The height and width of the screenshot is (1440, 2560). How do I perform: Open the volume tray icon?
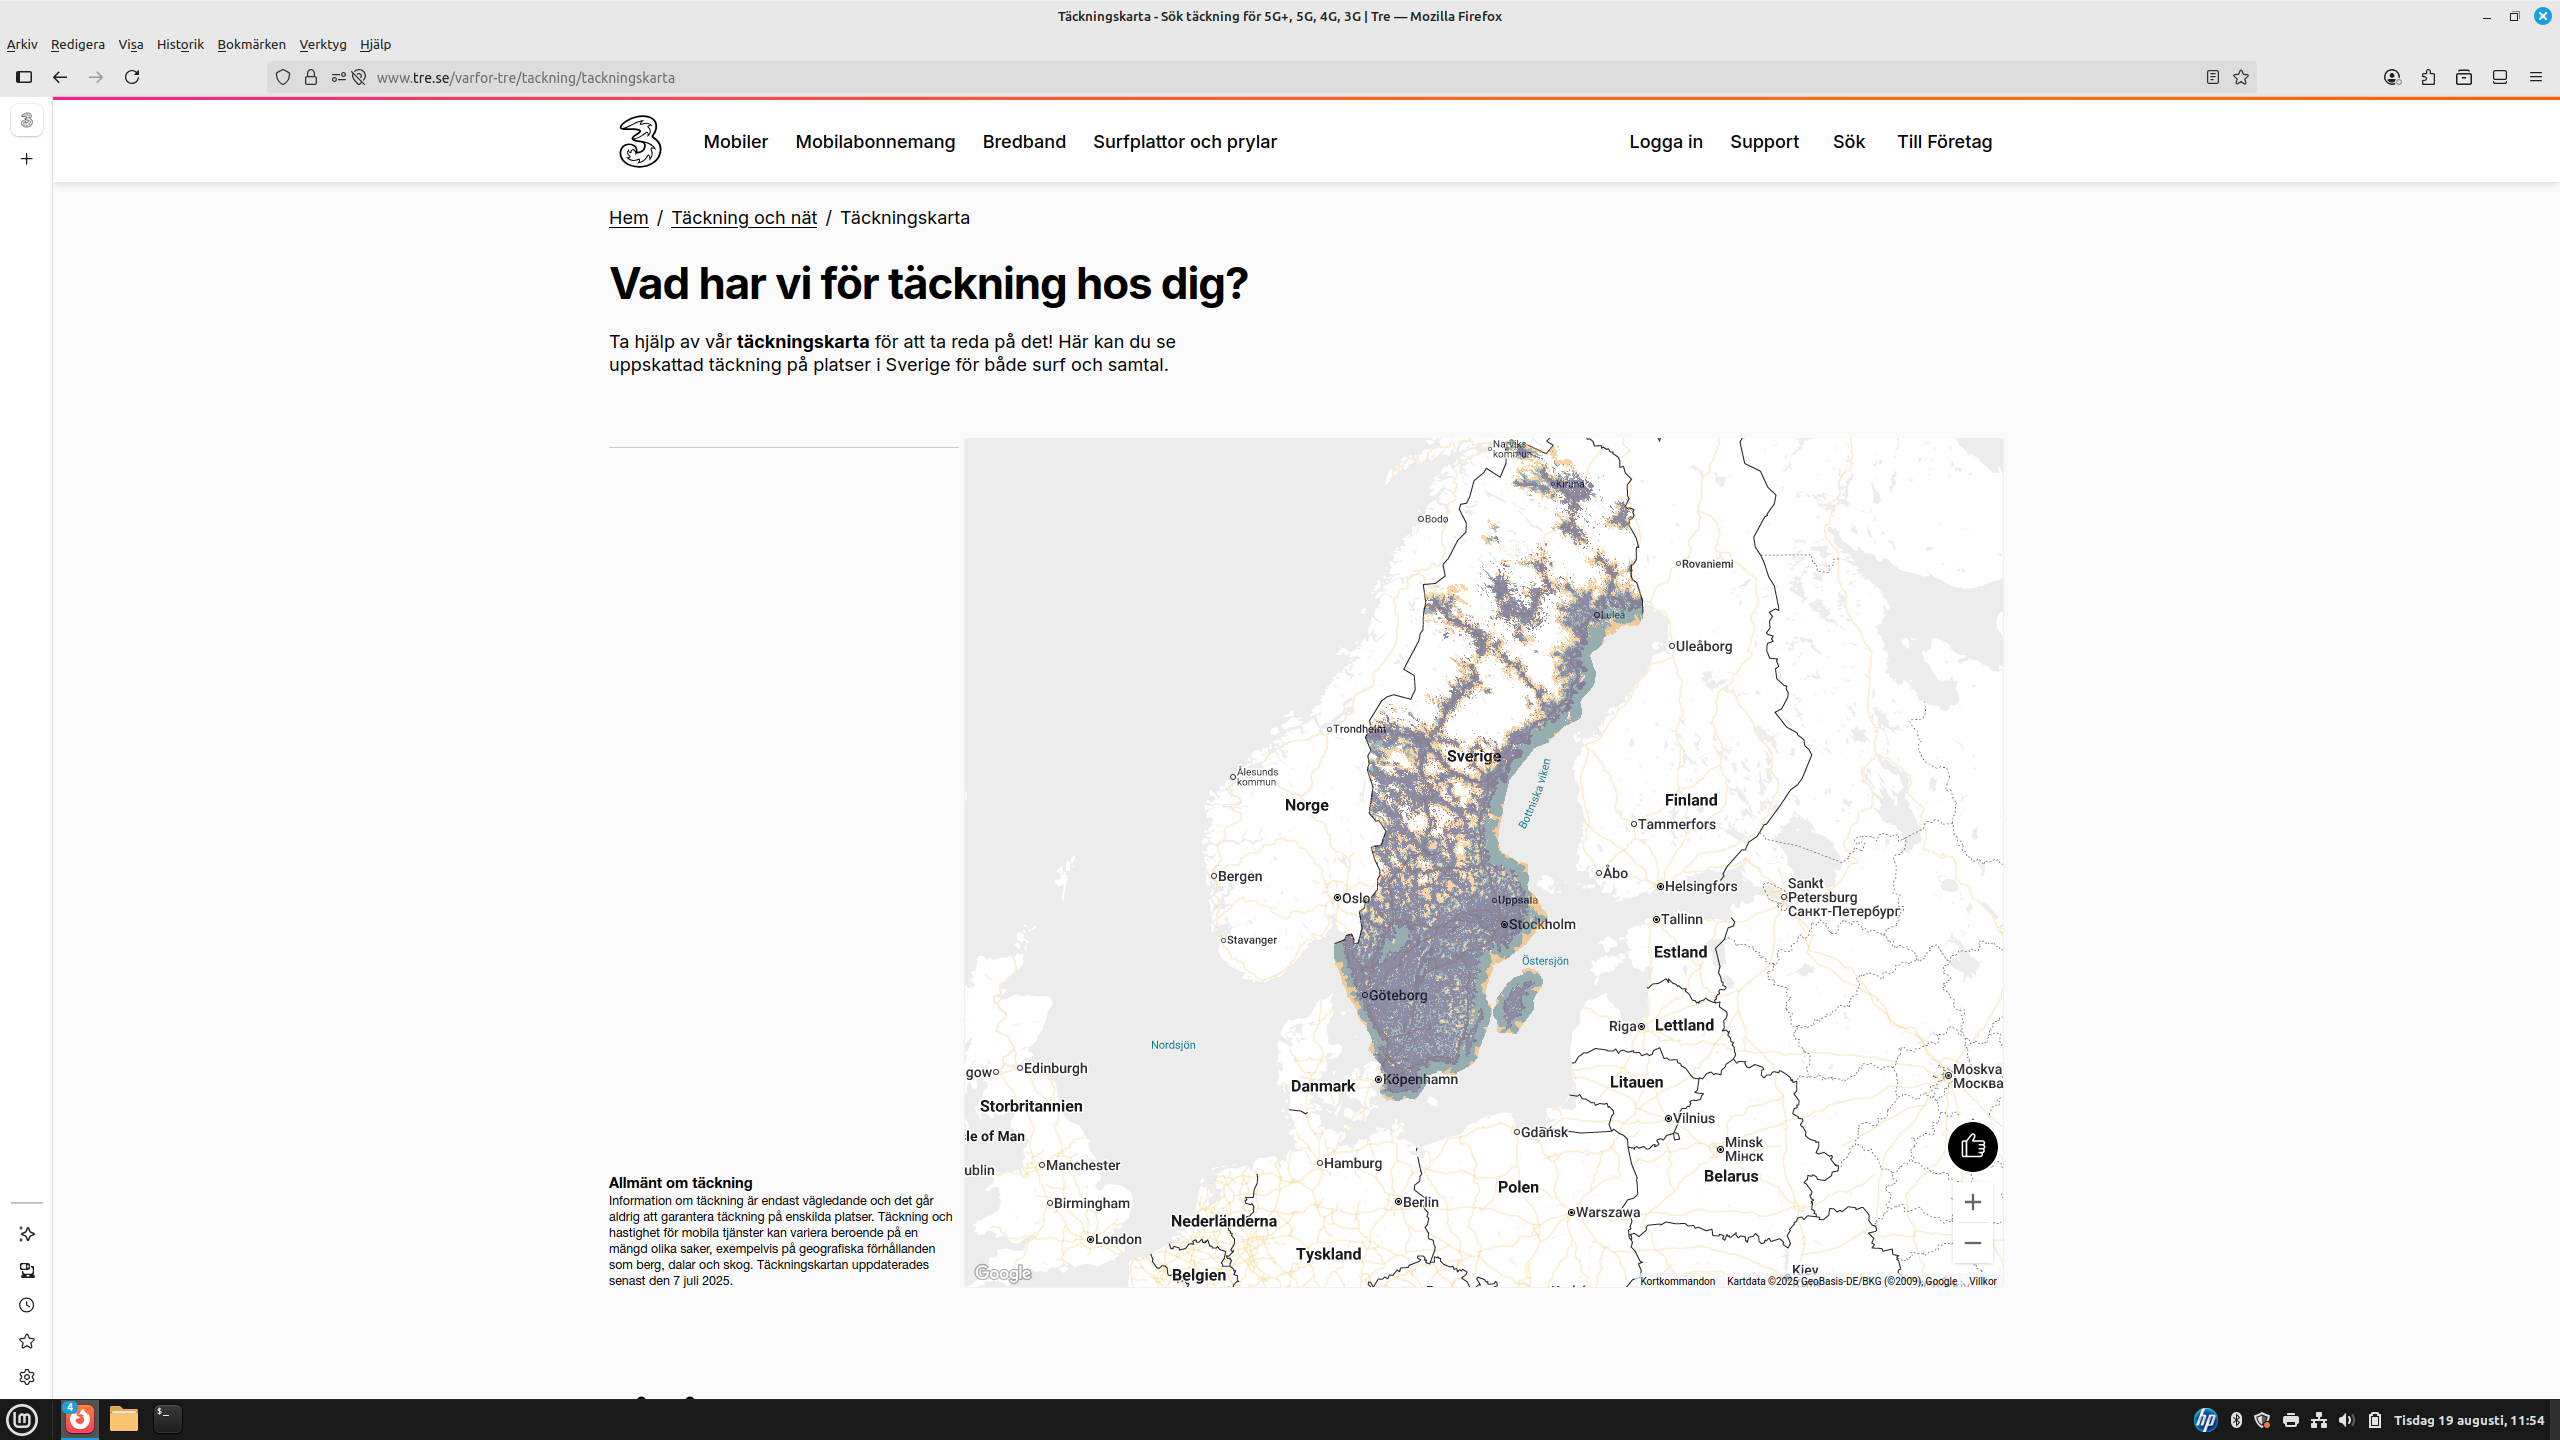(x=2346, y=1420)
